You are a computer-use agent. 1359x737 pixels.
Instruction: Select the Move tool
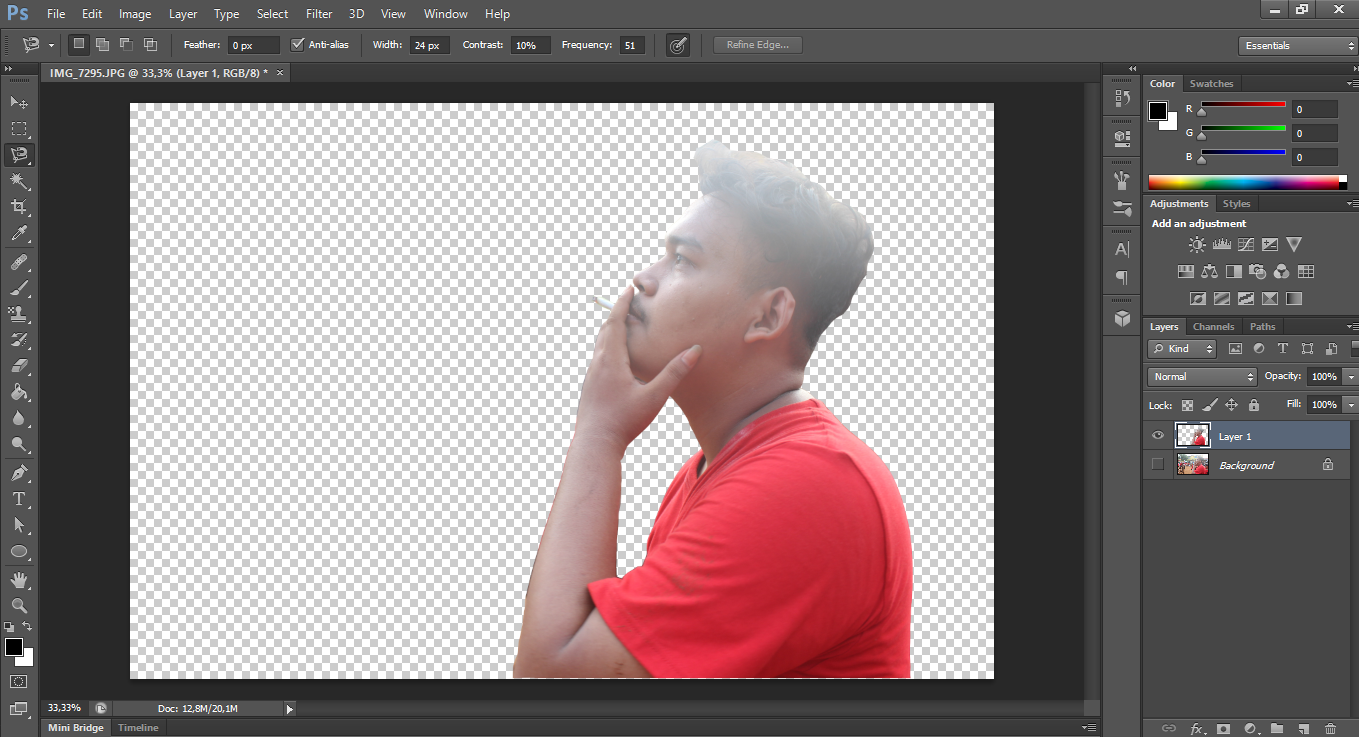tap(19, 102)
